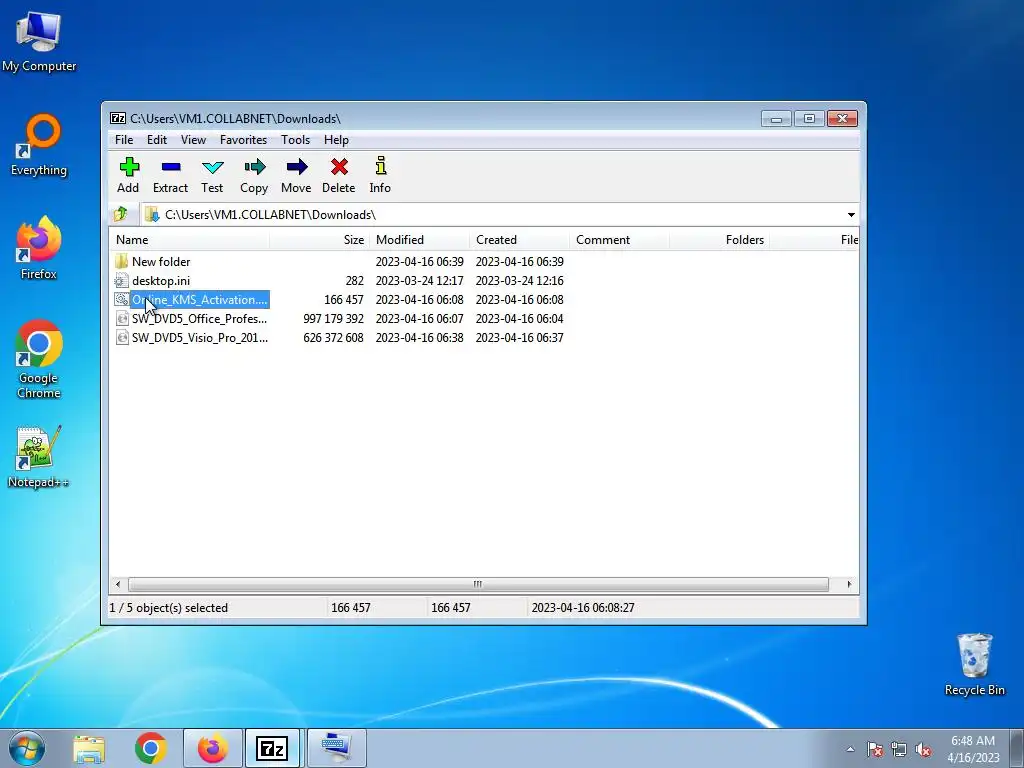Viewport: 1024px width, 768px height.
Task: Click the scrollbar right arrow
Action: [x=849, y=584]
